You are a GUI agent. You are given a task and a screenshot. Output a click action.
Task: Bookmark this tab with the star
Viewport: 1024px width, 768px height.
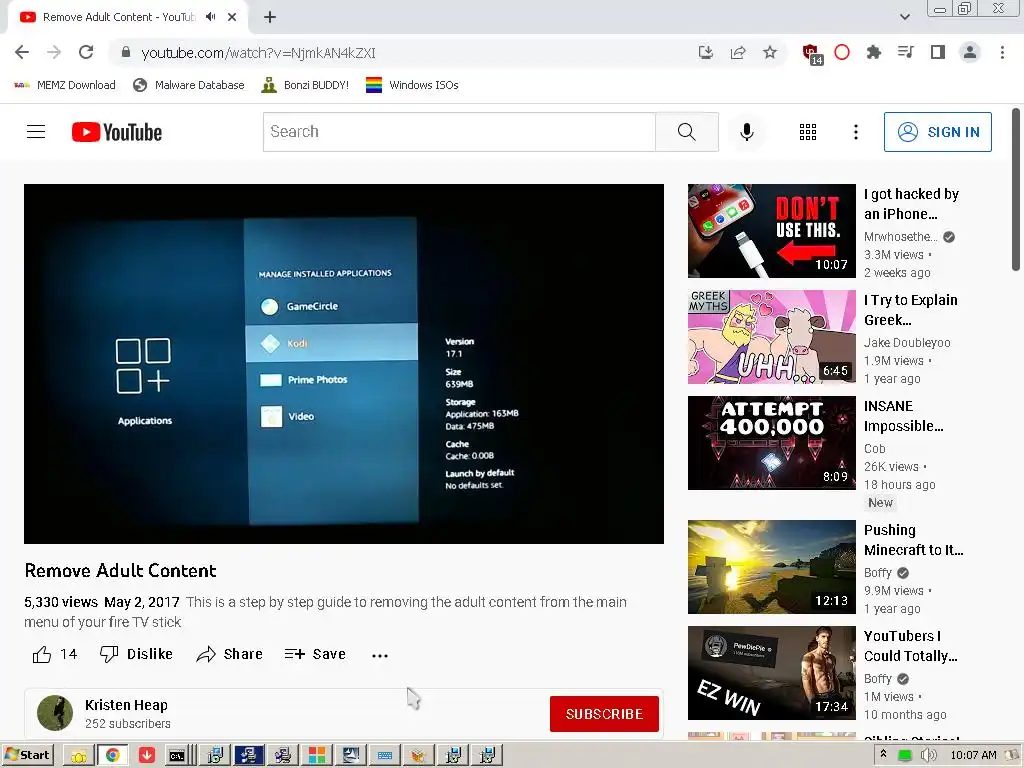[x=770, y=52]
